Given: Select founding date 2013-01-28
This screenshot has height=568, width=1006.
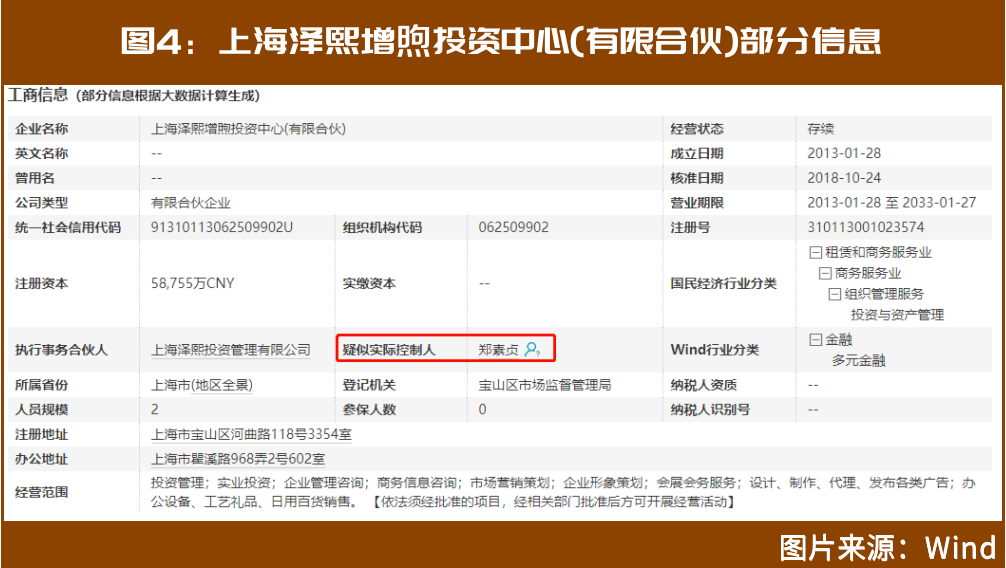Looking at the screenshot, I should (x=844, y=153).
